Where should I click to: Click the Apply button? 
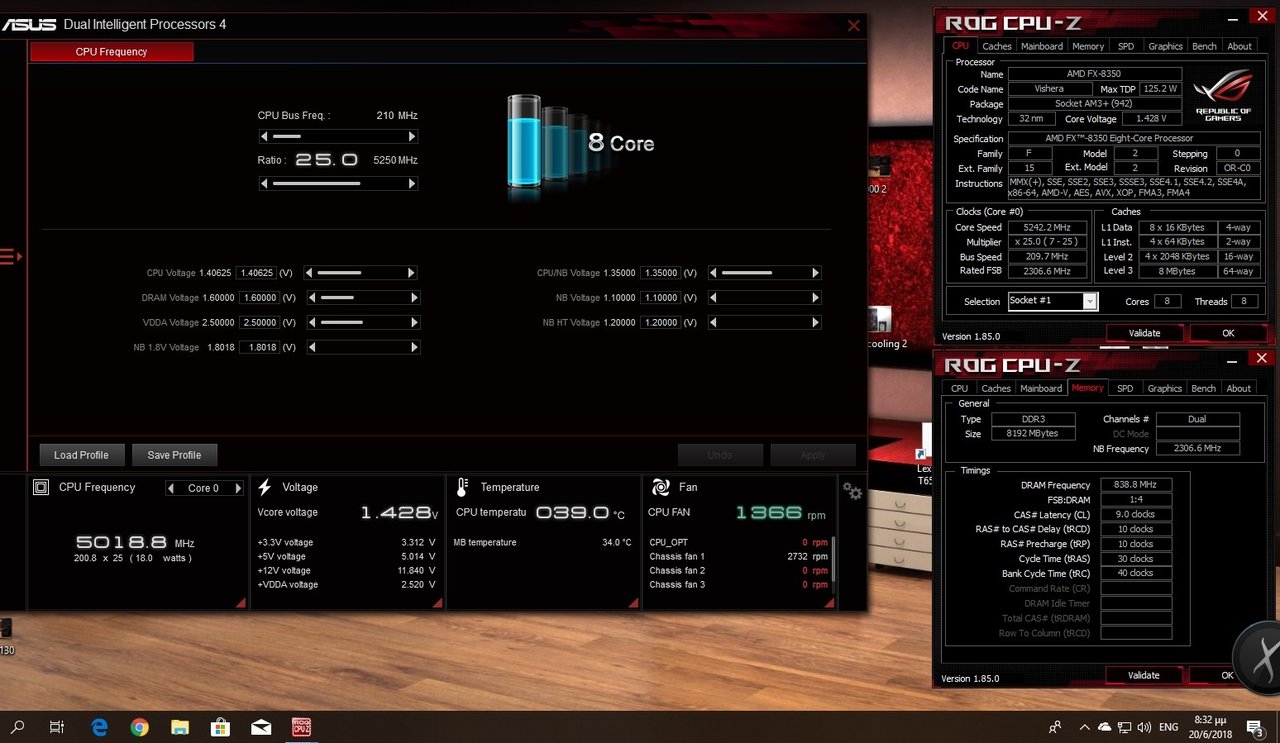click(x=813, y=455)
